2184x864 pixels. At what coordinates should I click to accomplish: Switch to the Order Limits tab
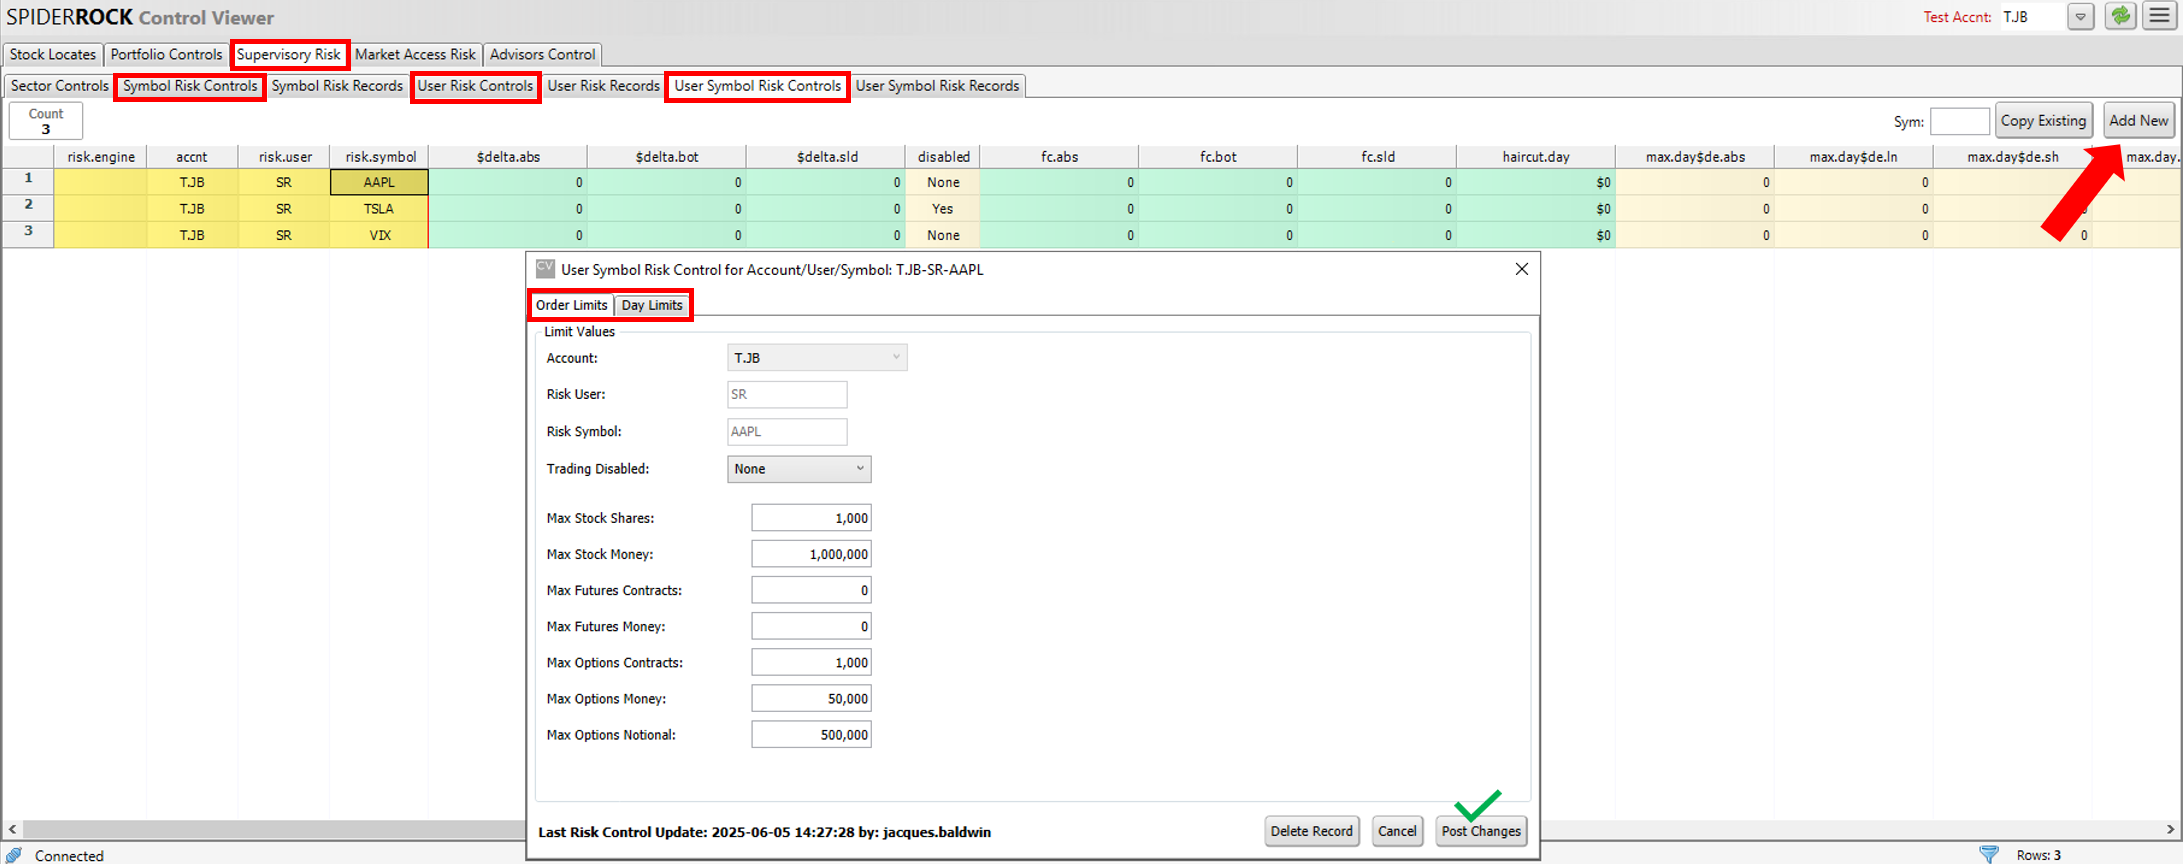tap(571, 305)
